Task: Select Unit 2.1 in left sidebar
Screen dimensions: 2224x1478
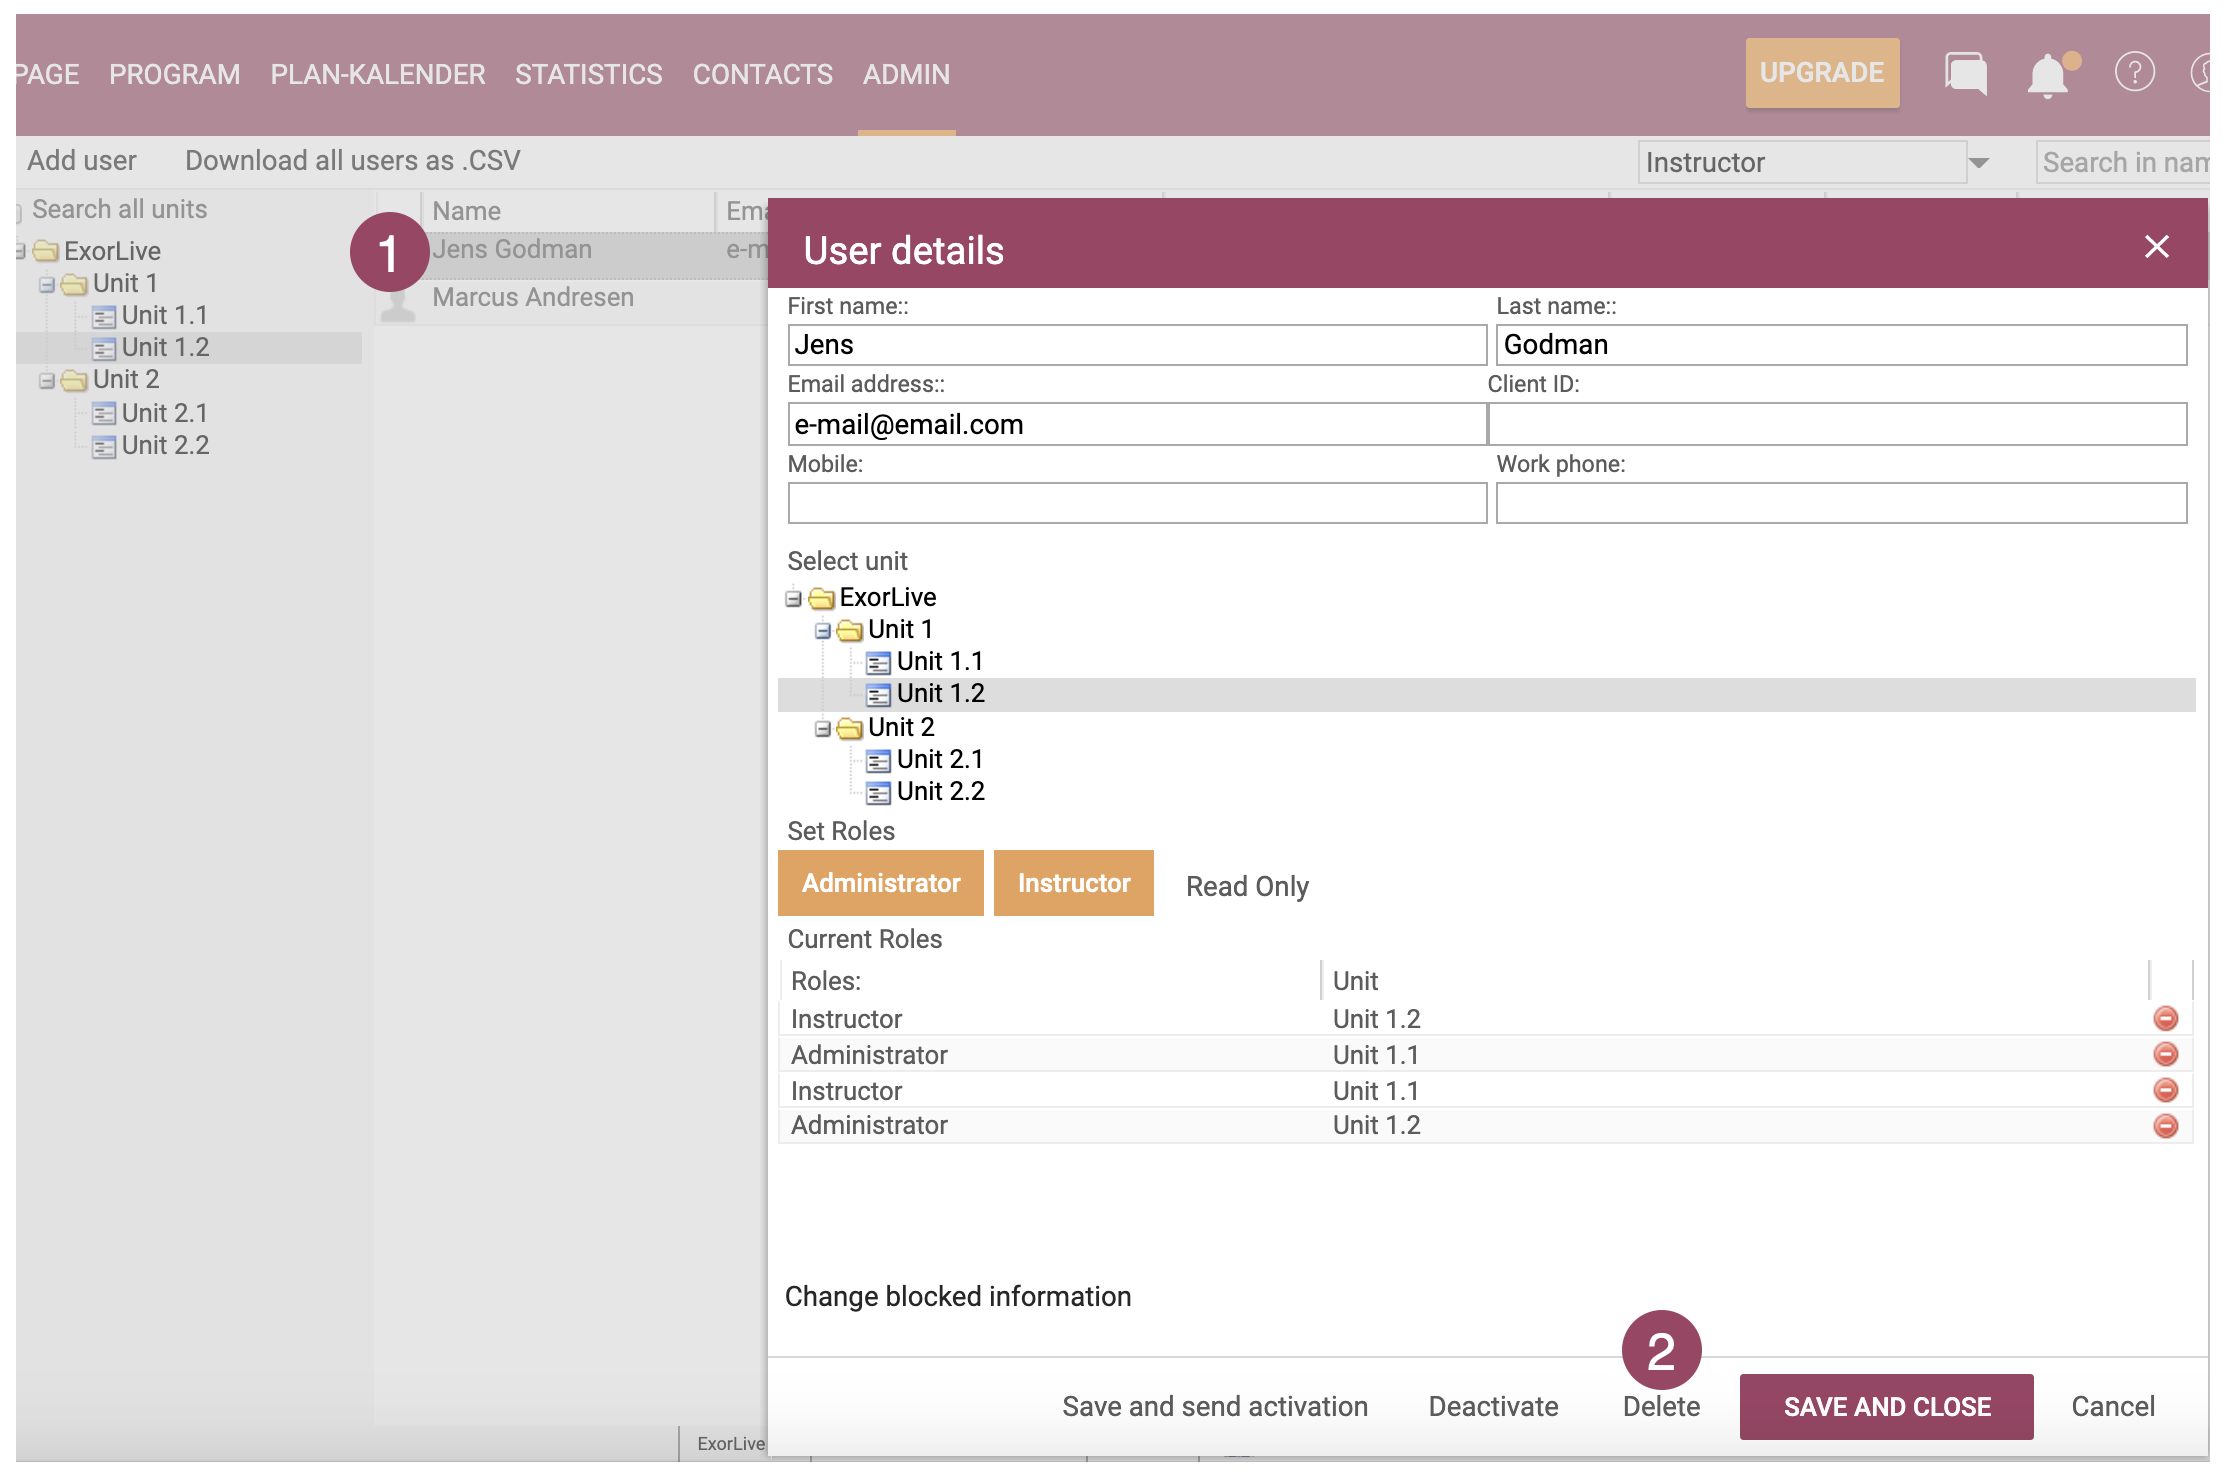Action: [x=165, y=413]
